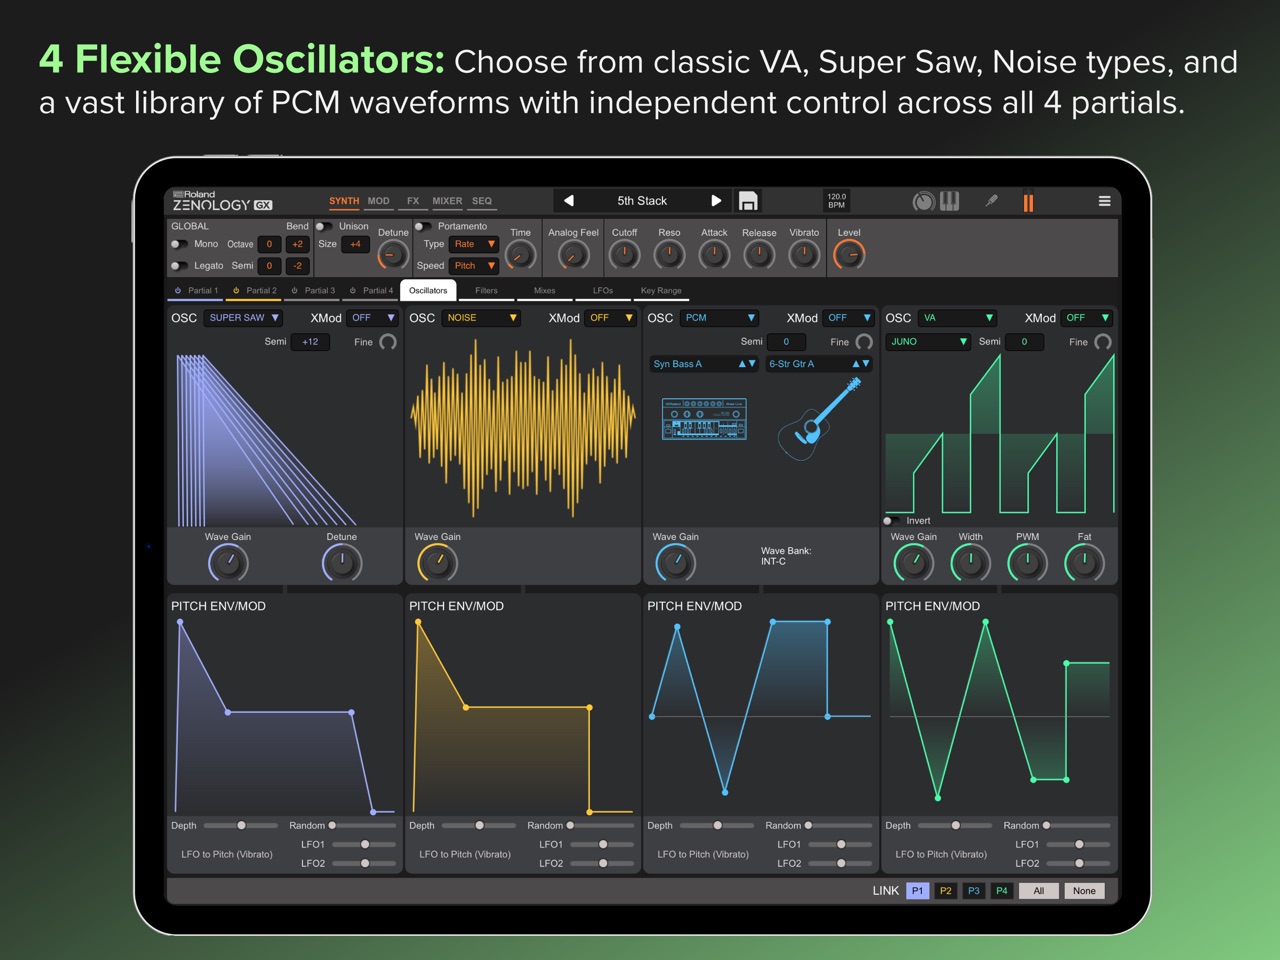The height and width of the screenshot is (960, 1280).
Task: Click the Analog Feel knob
Action: [573, 256]
